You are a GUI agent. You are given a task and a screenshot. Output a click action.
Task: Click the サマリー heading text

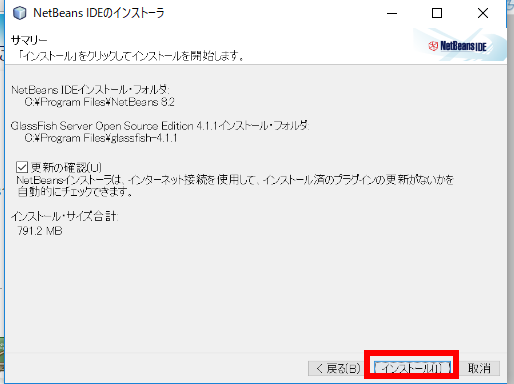29,40
